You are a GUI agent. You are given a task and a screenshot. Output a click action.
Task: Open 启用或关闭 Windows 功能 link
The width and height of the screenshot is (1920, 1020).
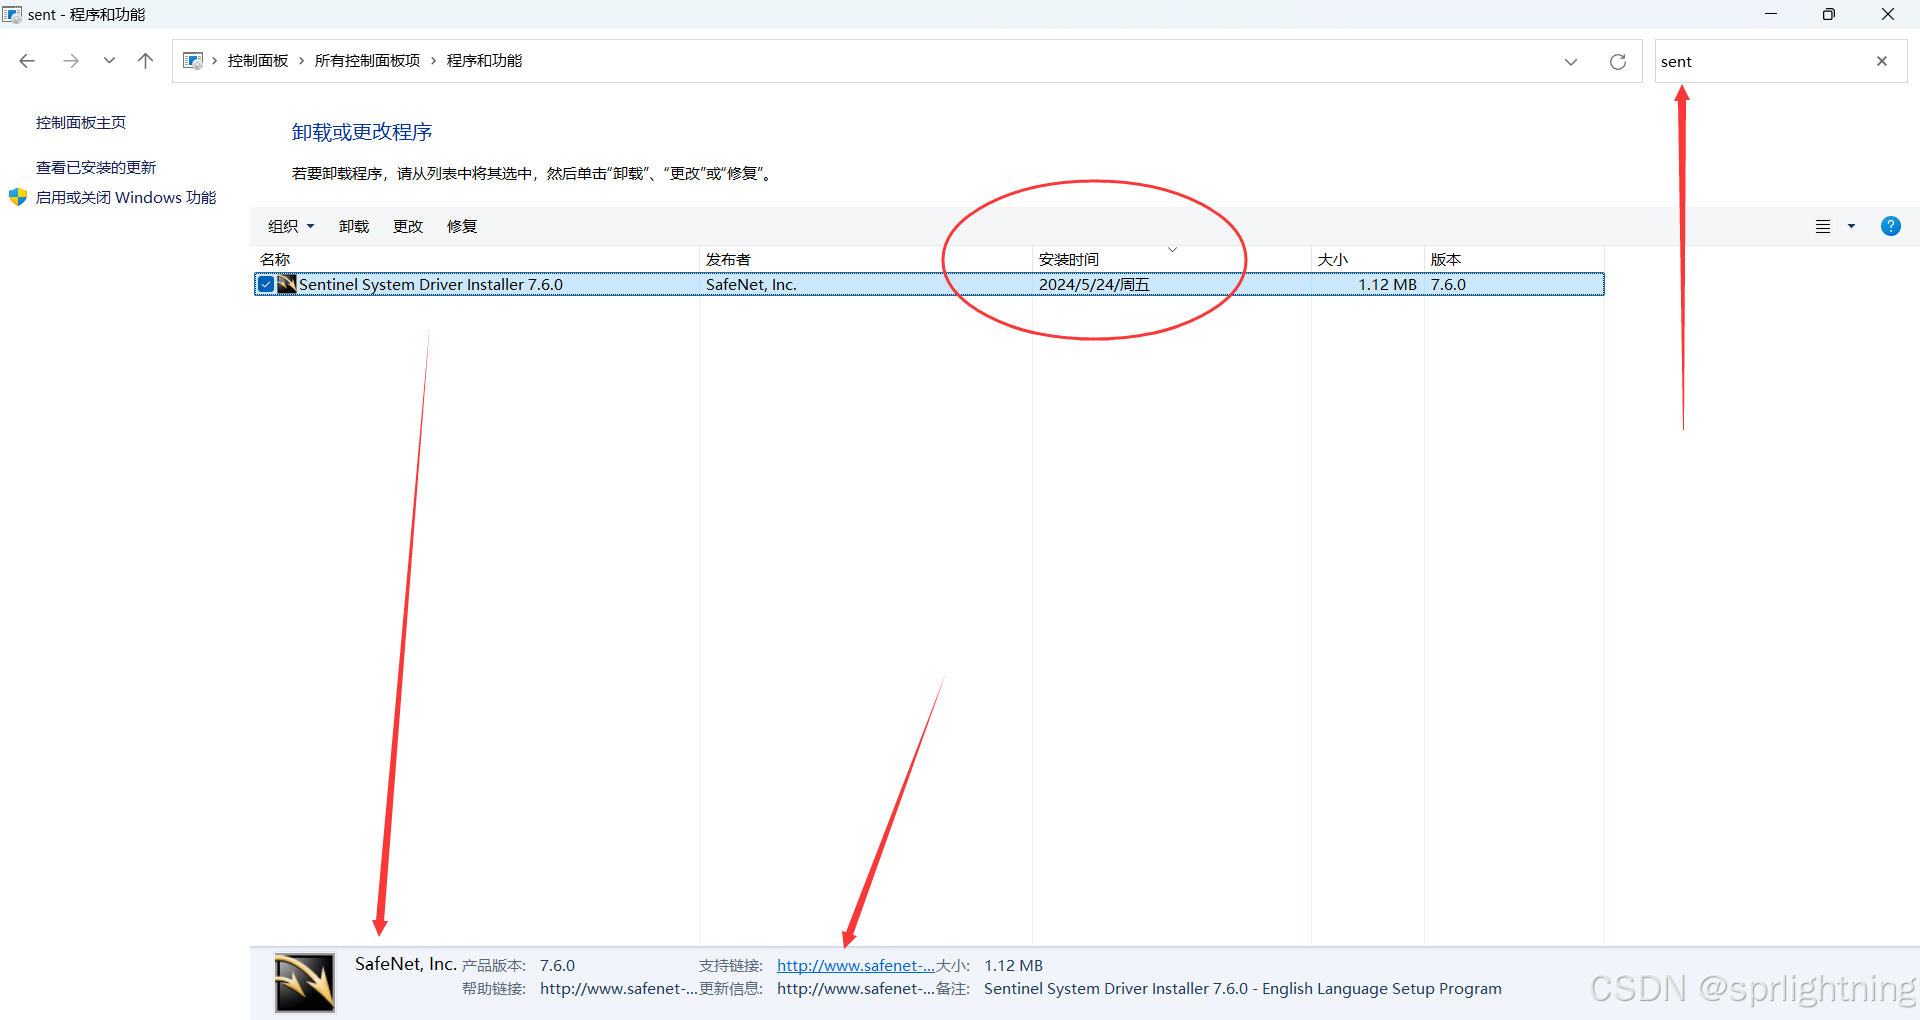(x=126, y=198)
